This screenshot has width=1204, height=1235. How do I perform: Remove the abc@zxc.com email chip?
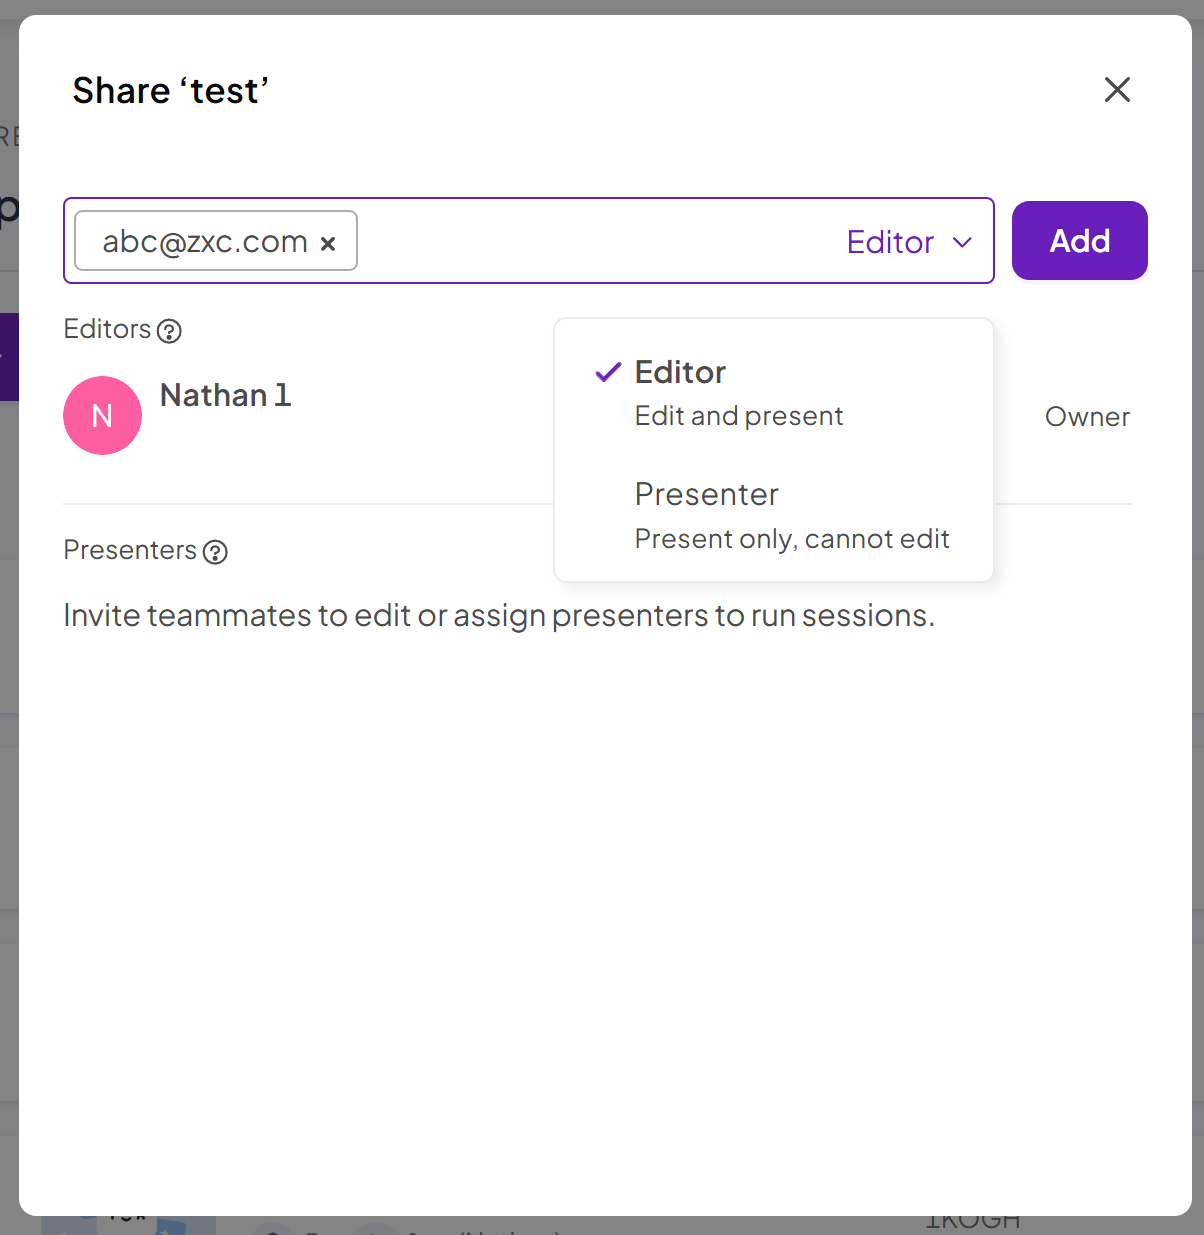coord(328,243)
